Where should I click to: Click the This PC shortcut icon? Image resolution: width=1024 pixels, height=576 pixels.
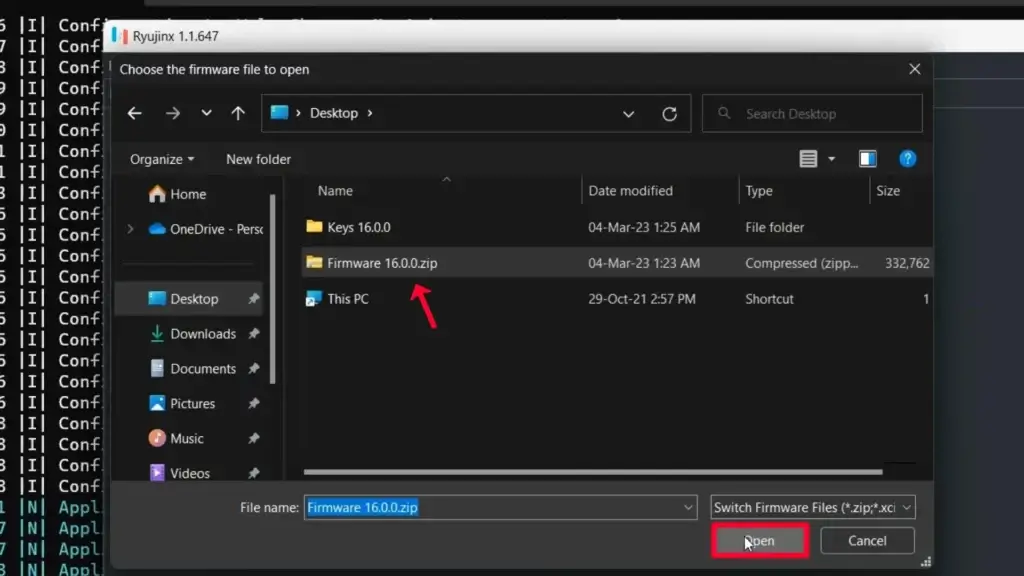(x=314, y=298)
